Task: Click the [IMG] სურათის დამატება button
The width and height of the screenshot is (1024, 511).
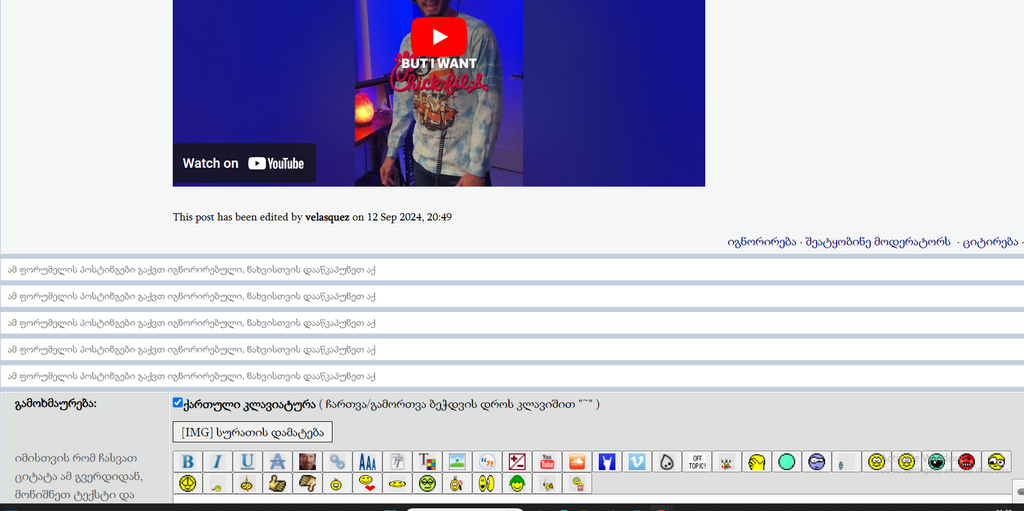Action: [x=253, y=432]
